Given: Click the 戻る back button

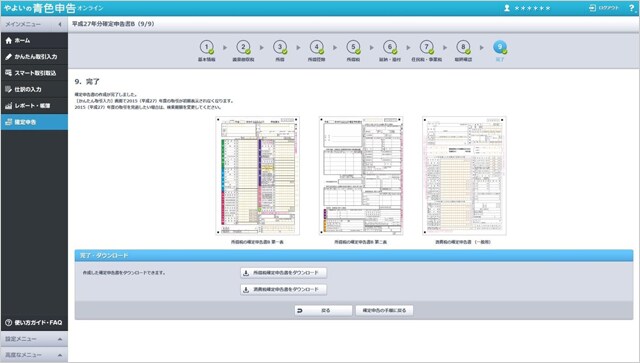Looking at the screenshot, I should [x=323, y=311].
